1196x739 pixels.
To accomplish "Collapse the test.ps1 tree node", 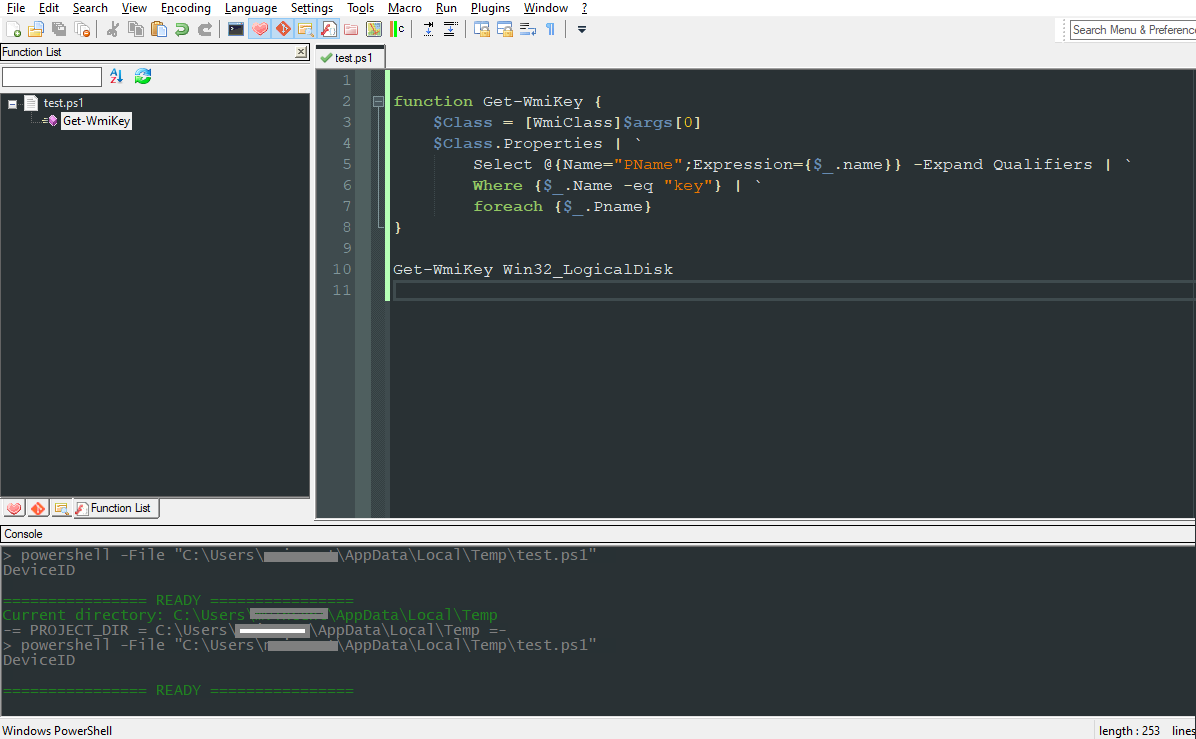I will pos(12,104).
